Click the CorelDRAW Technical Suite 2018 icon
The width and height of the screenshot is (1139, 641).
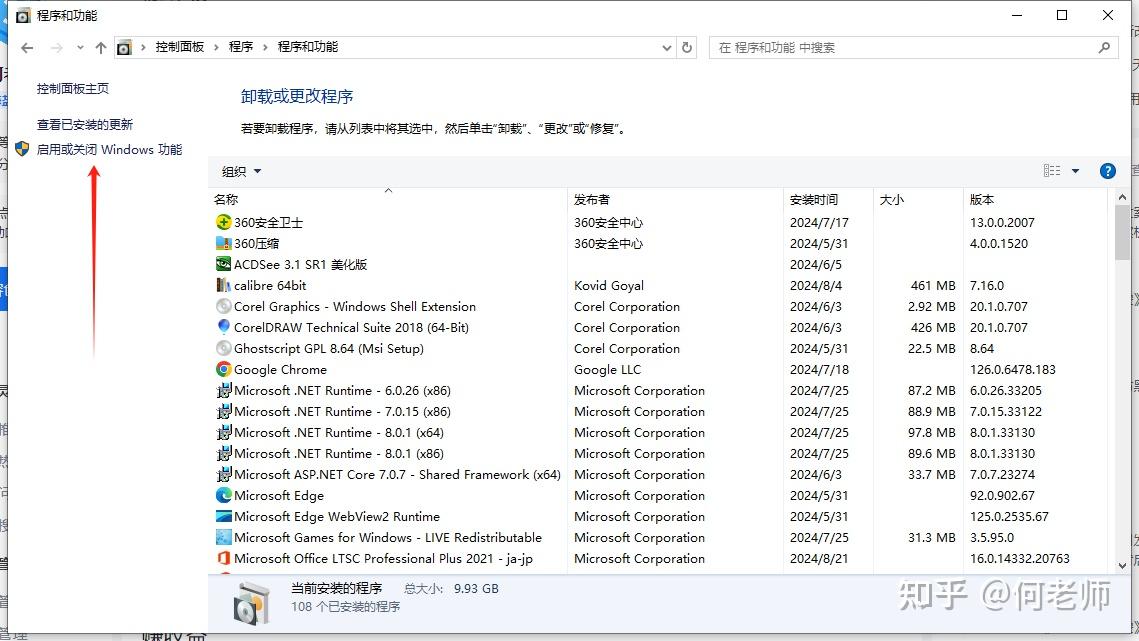224,327
